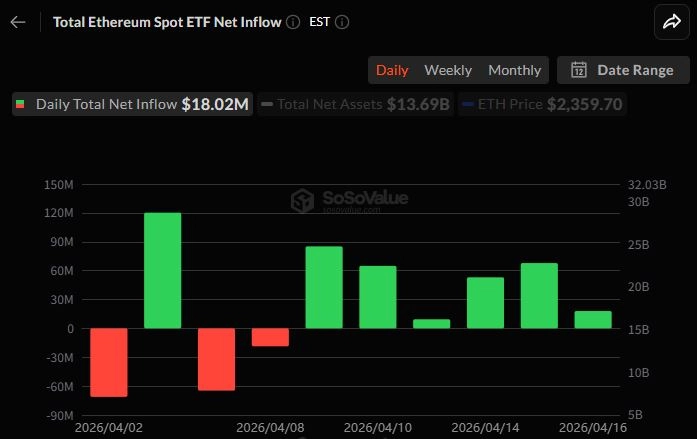Click the last green bar for 2026/04/16
Screen dimensions: 697x439
pyautogui.click(x=593, y=320)
